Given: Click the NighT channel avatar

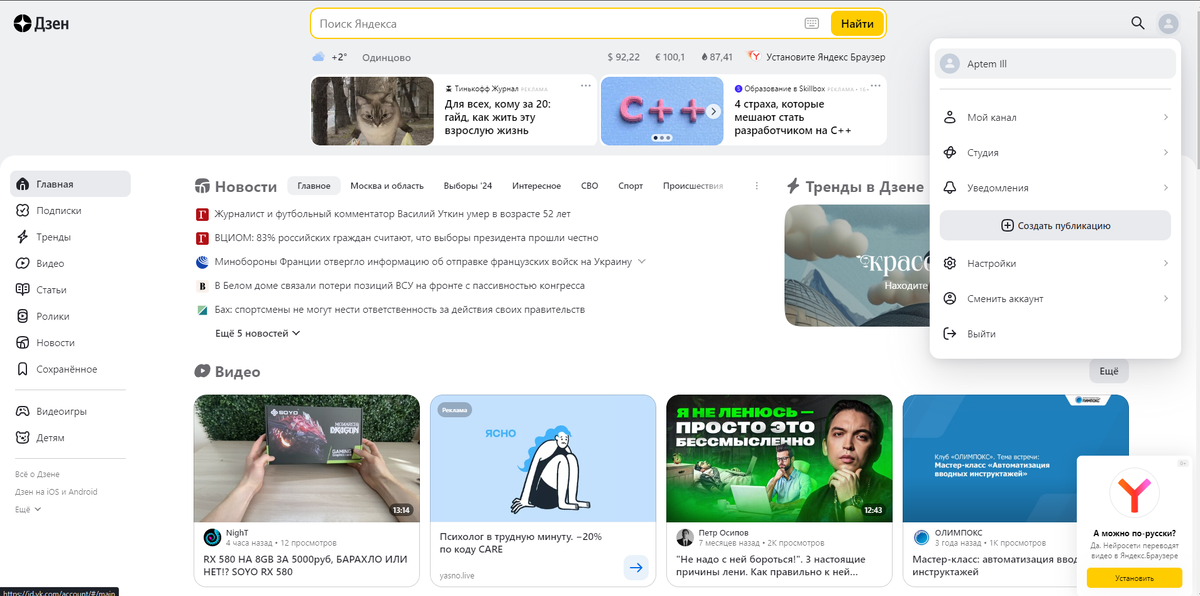Looking at the screenshot, I should [x=212, y=537].
